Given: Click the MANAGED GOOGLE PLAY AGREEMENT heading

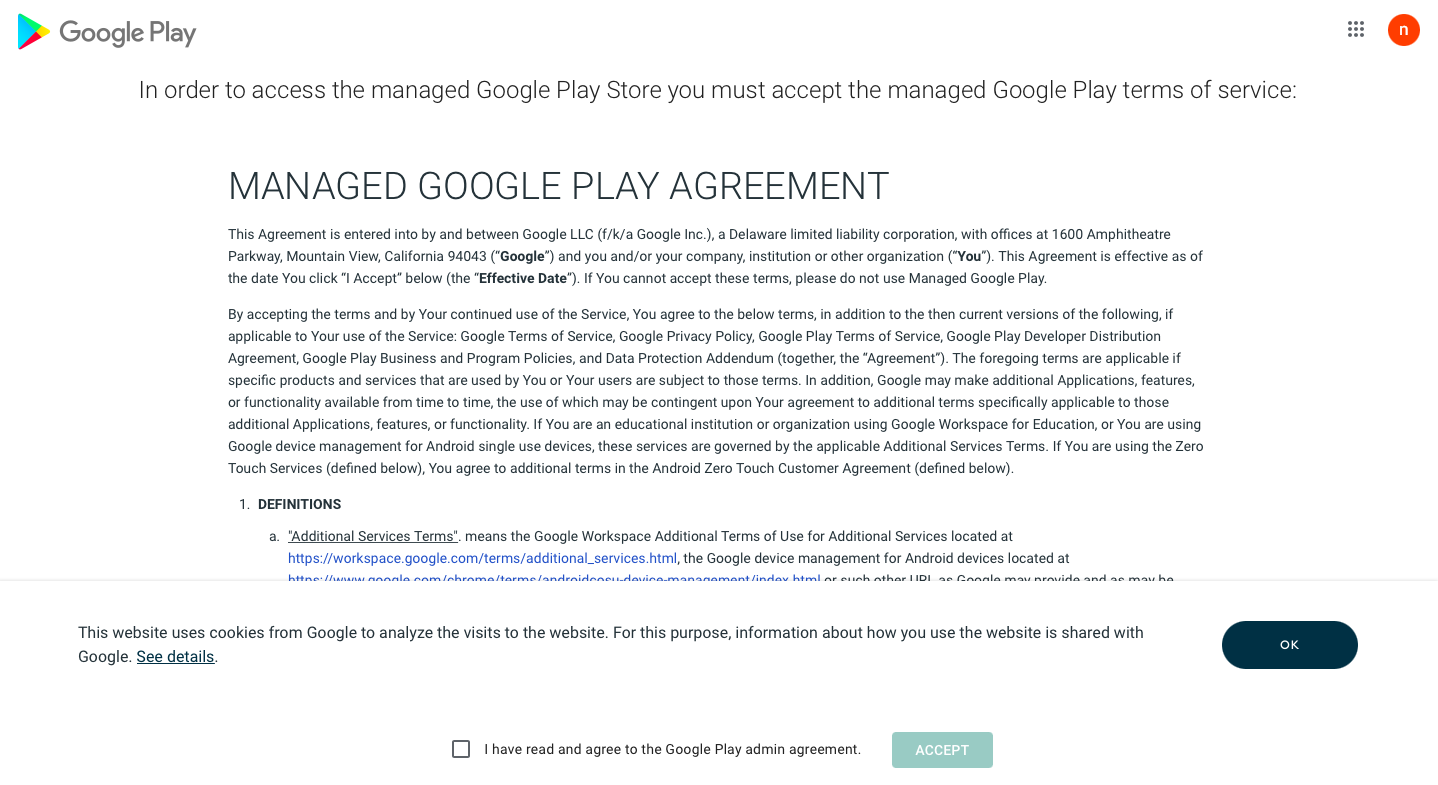Looking at the screenshot, I should pyautogui.click(x=558, y=187).
